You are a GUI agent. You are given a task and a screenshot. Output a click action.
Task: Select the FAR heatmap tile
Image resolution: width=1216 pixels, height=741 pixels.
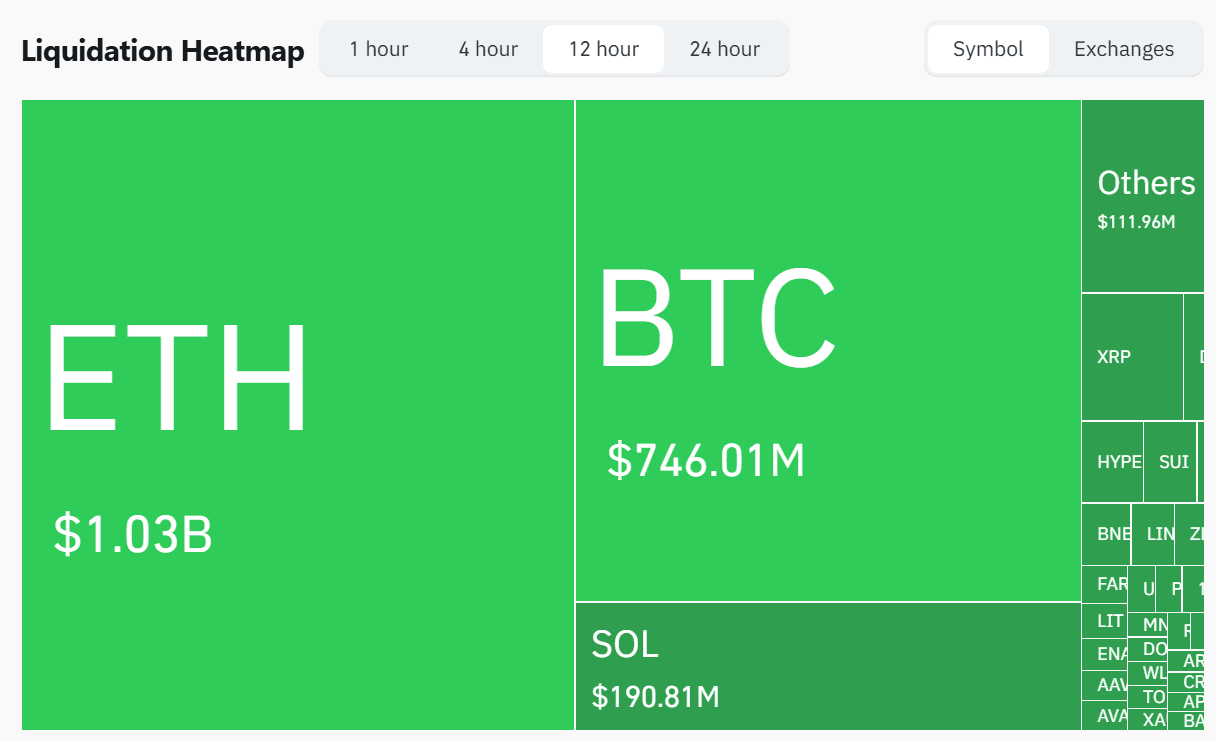tap(1104, 584)
